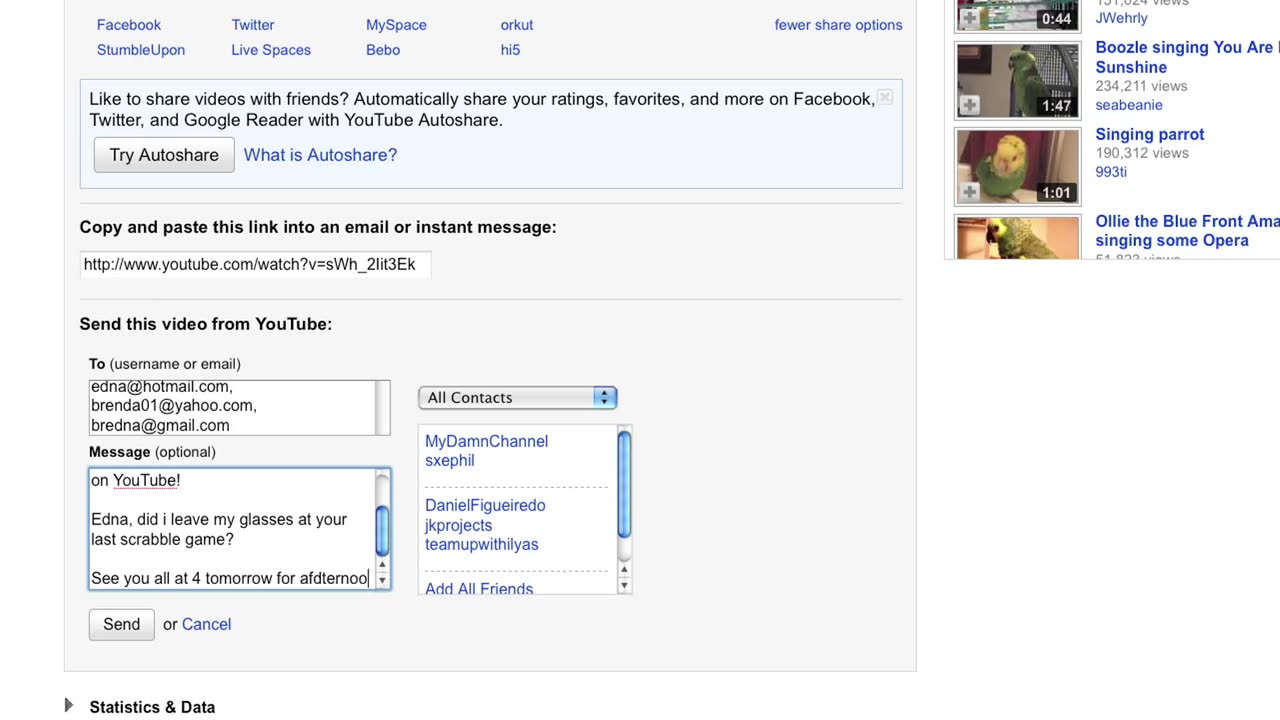This screenshot has height=720, width=1280.
Task: Add the 0:44 video to queue (plus icon)
Action: 969,18
